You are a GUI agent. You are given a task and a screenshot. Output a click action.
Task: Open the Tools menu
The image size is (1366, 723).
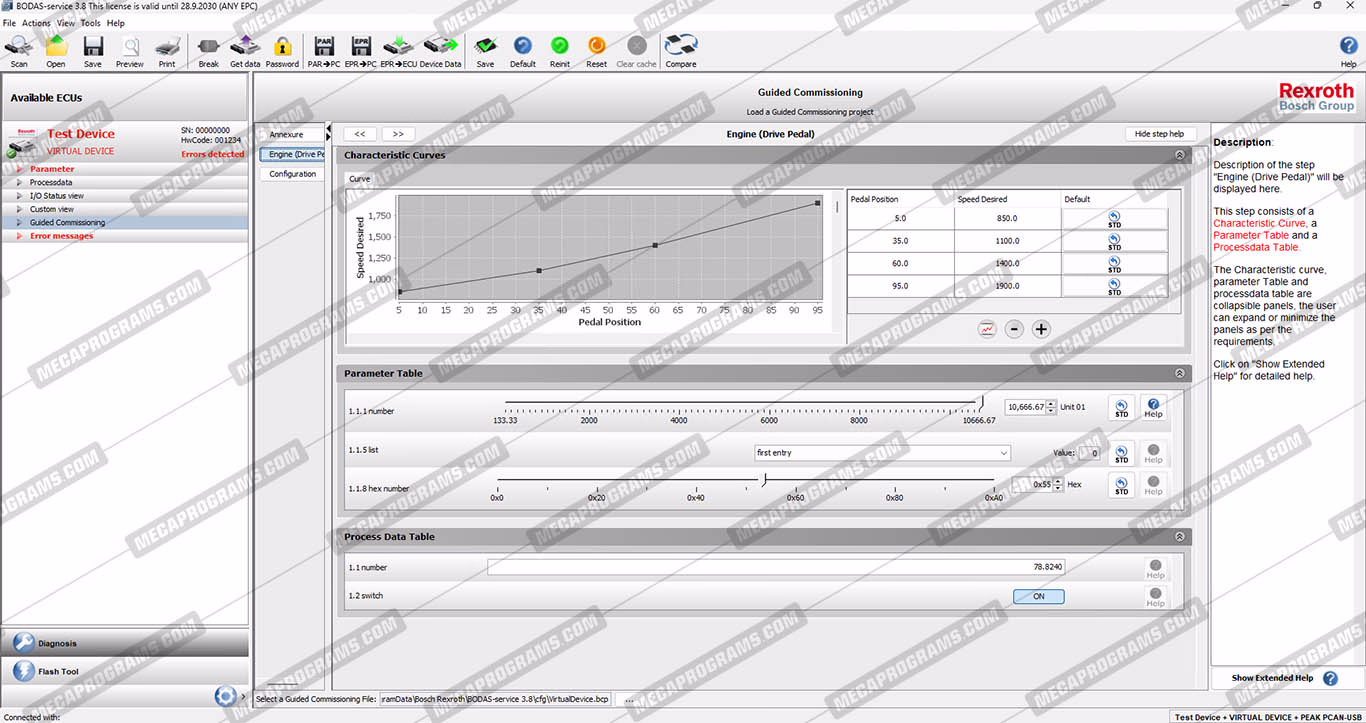(x=90, y=23)
